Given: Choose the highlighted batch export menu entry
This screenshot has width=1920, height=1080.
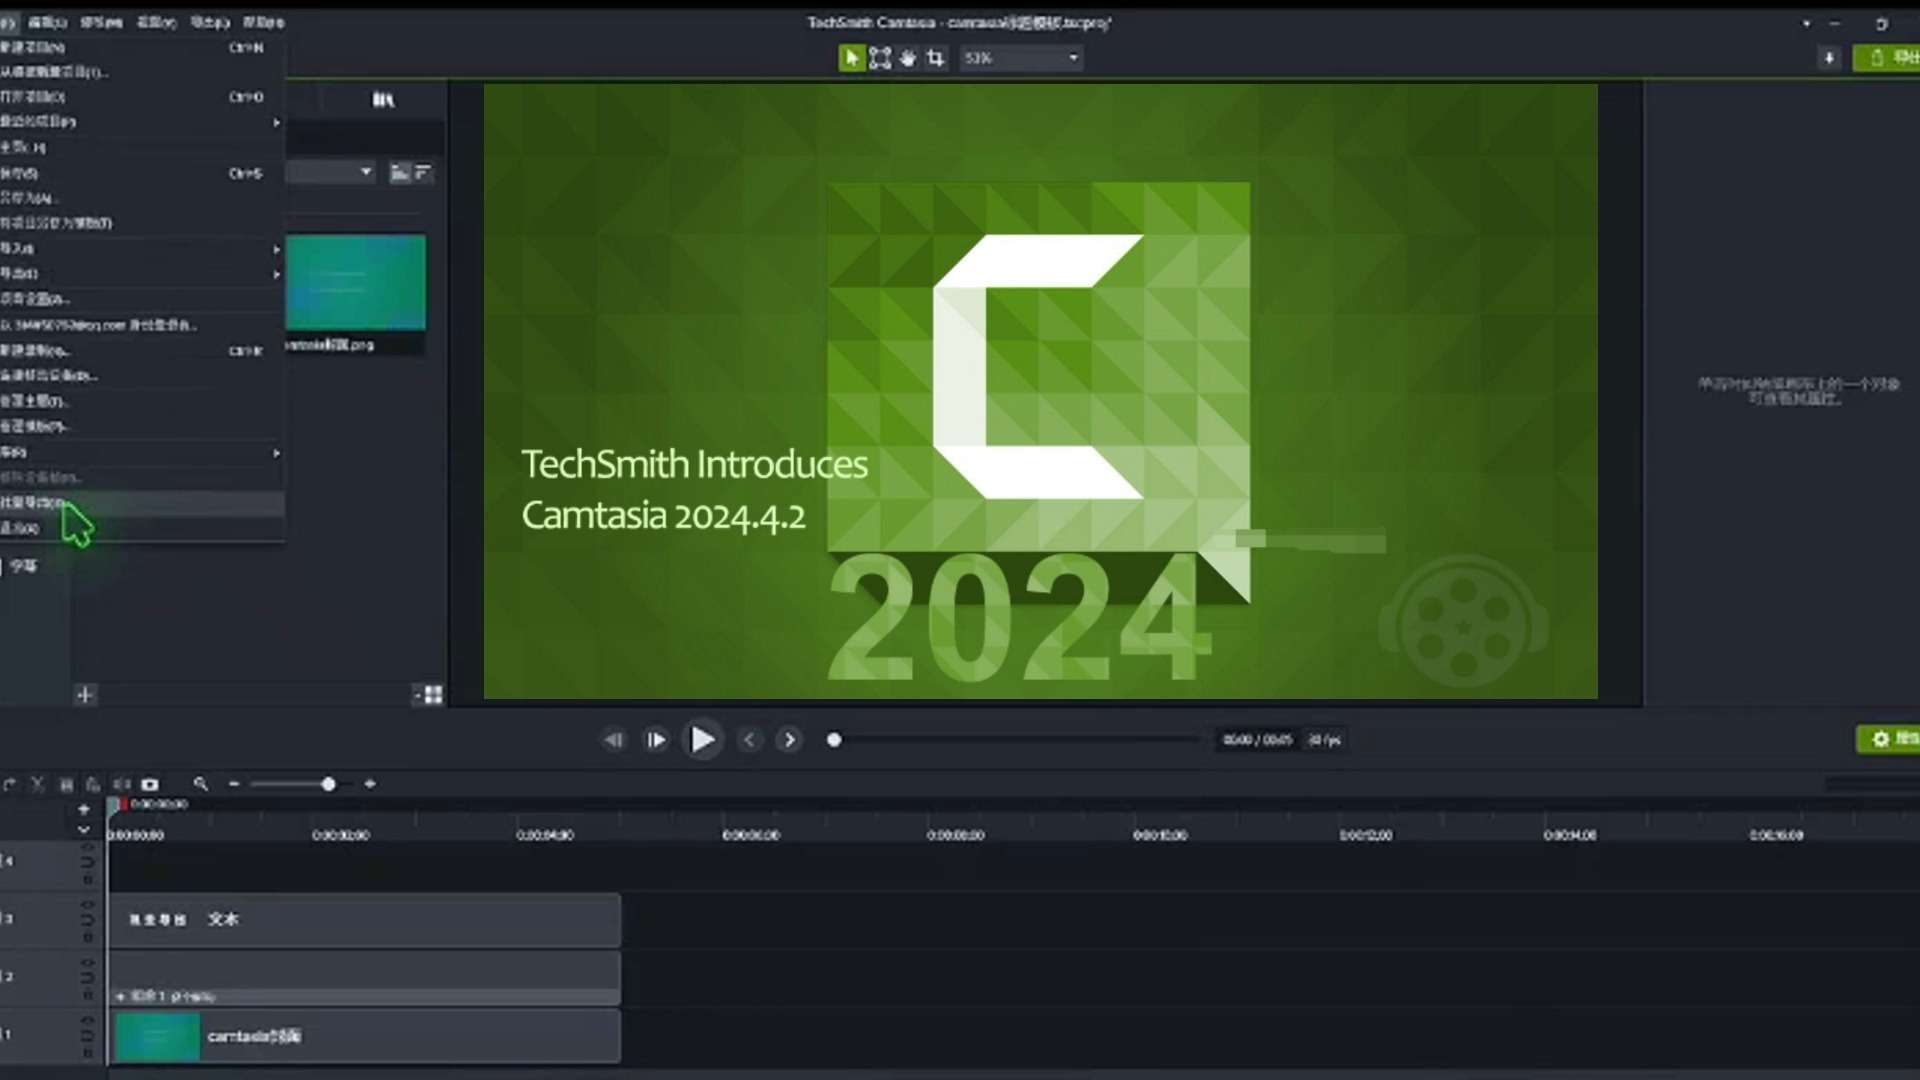Looking at the screenshot, I should coord(140,503).
